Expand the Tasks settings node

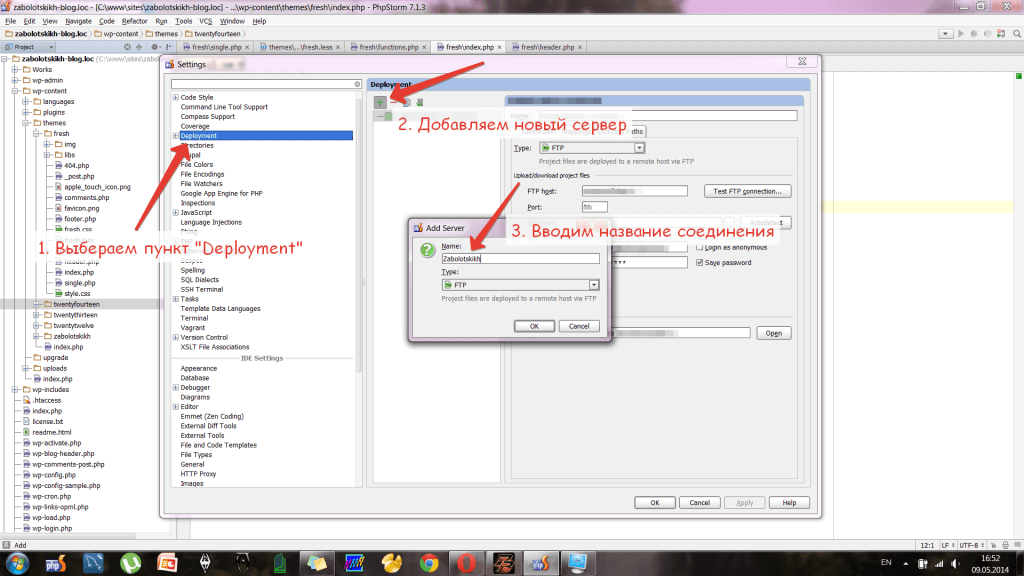176,299
